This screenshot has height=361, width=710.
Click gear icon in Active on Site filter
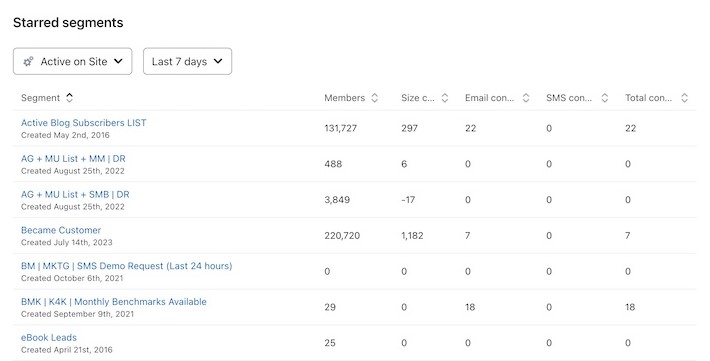pyautogui.click(x=28, y=61)
